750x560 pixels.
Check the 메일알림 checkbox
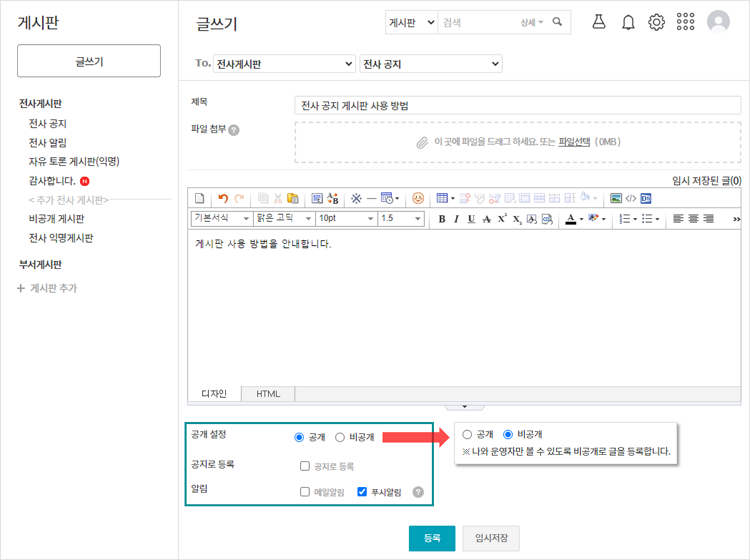tap(305, 492)
